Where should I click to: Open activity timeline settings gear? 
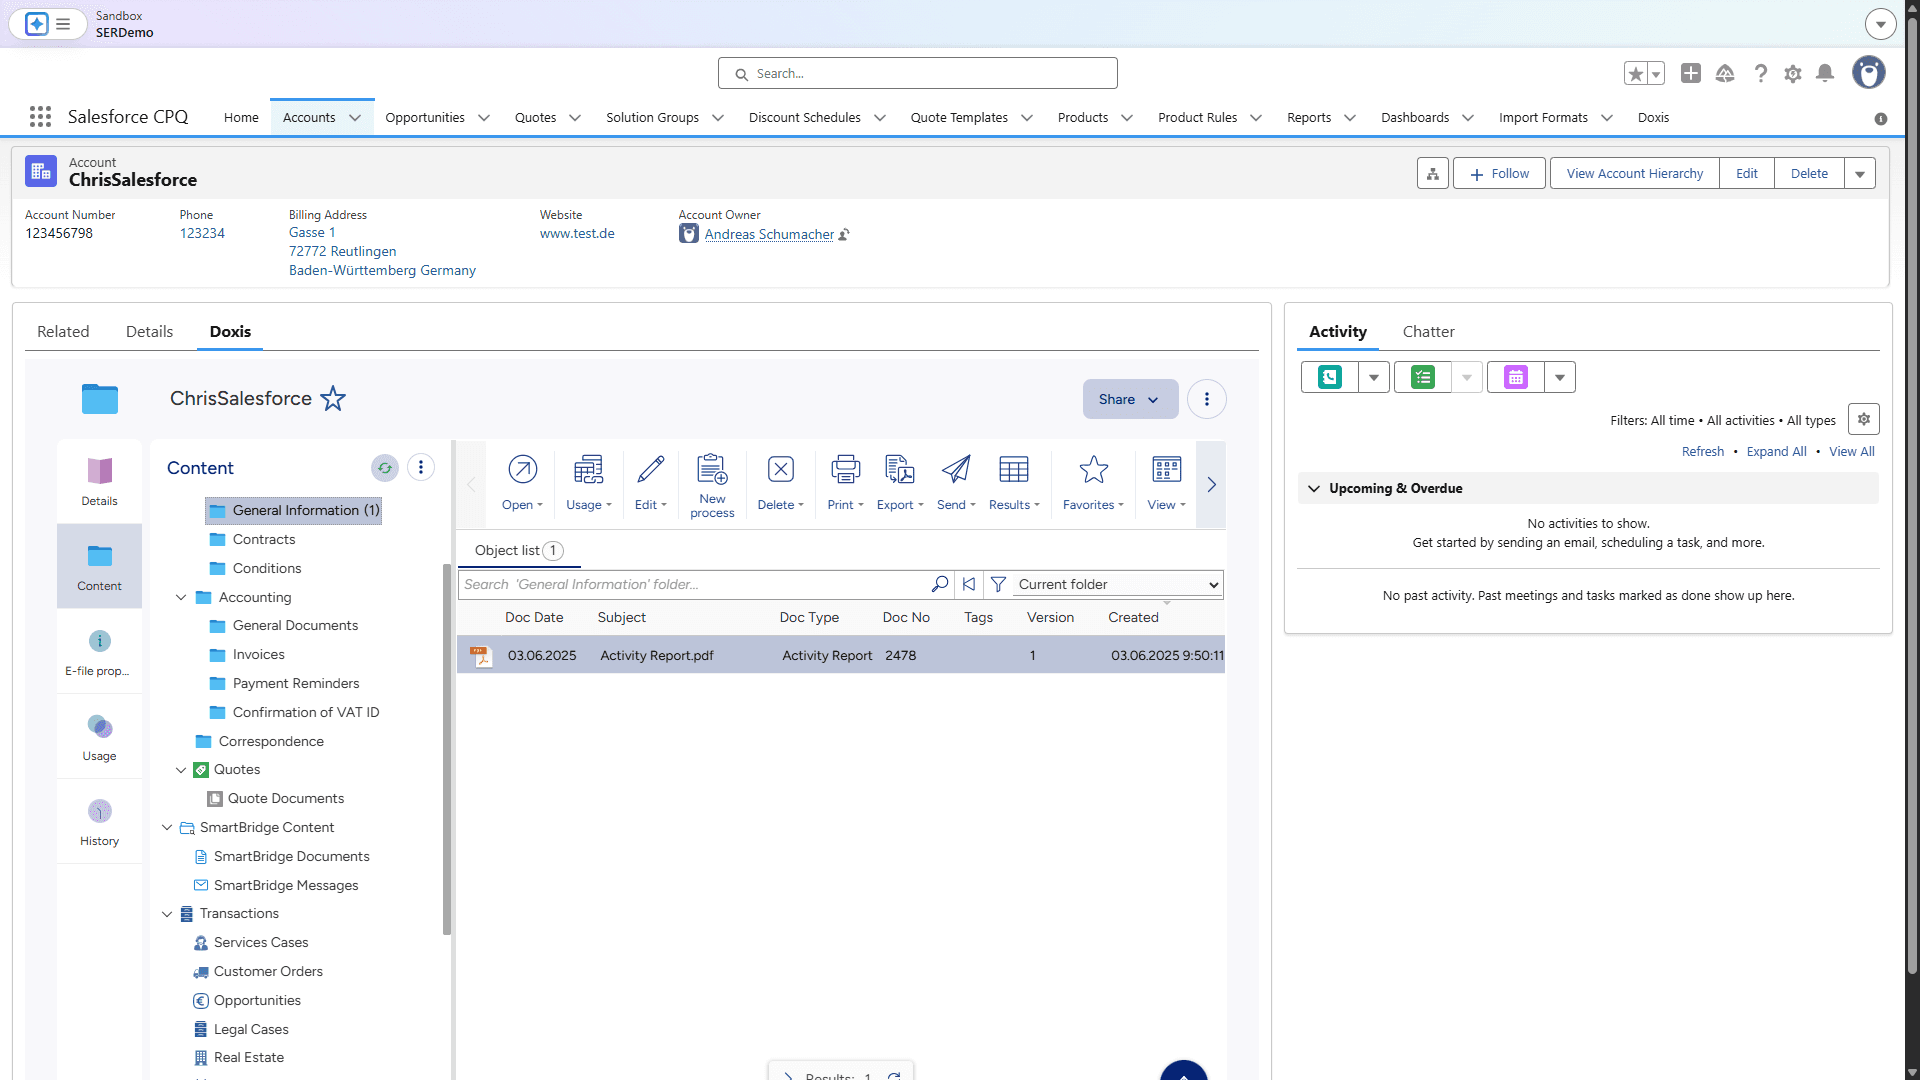point(1864,419)
